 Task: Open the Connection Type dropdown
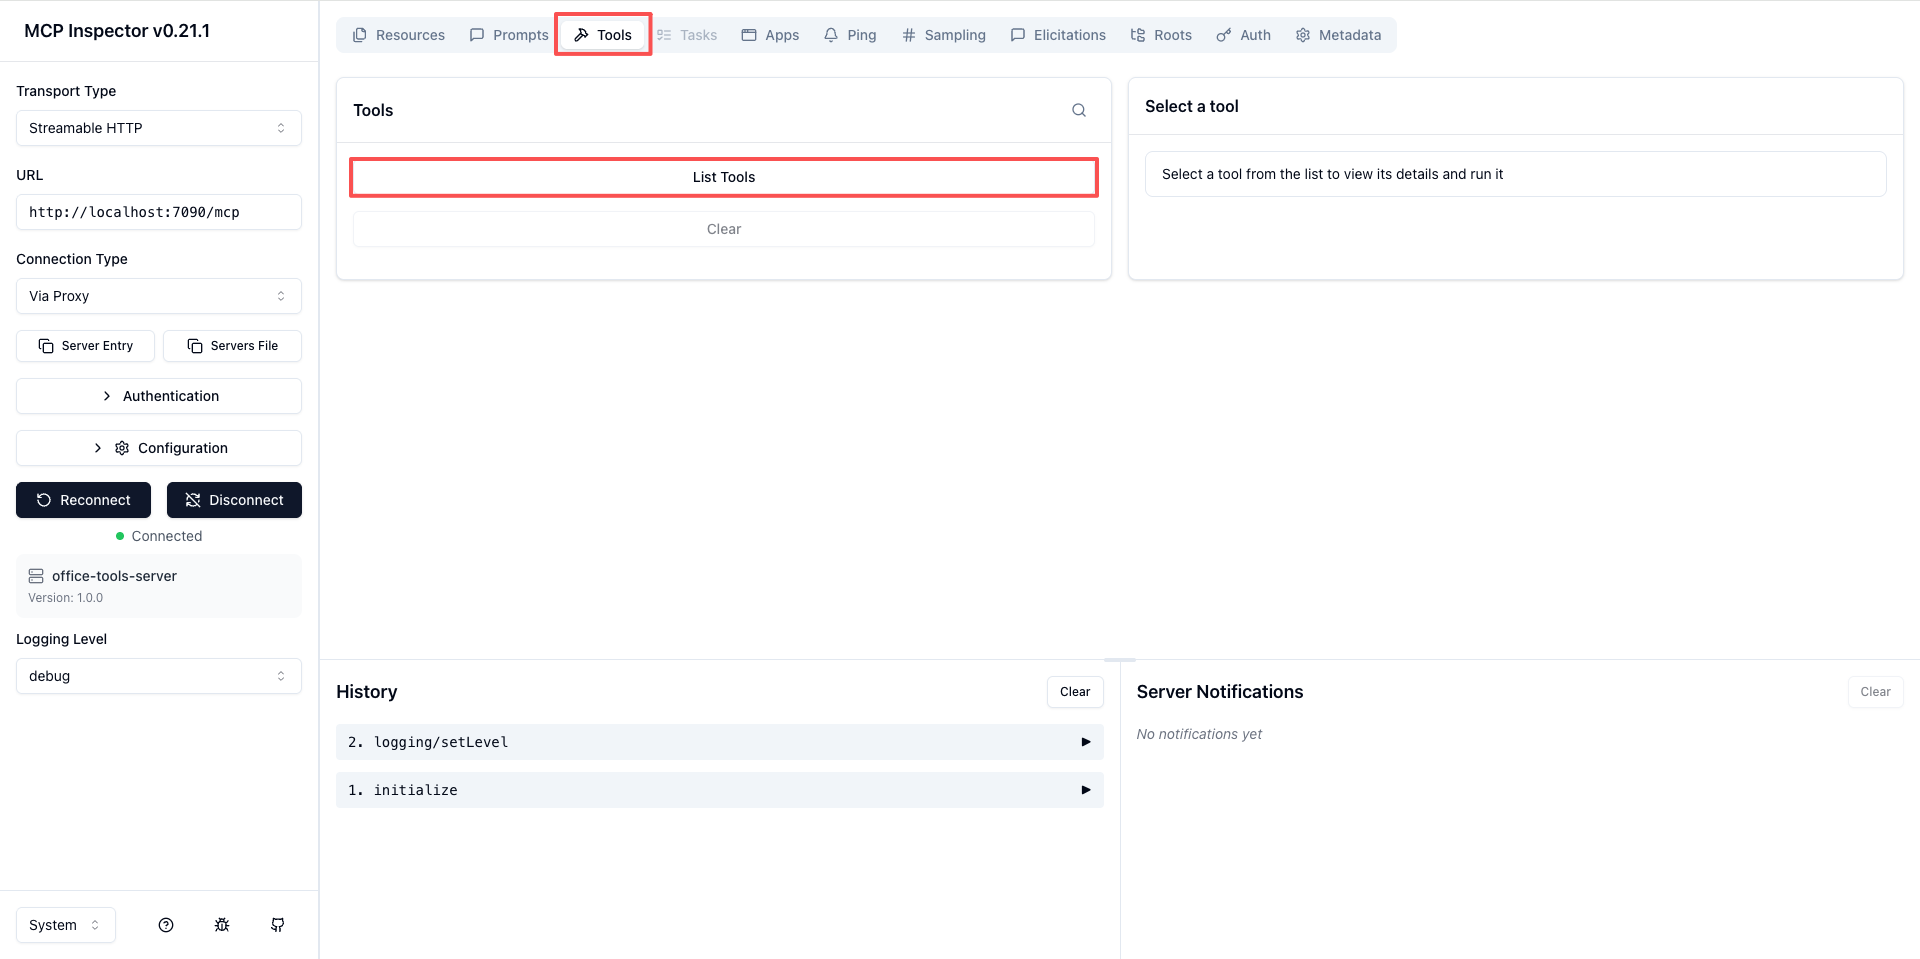click(x=159, y=296)
